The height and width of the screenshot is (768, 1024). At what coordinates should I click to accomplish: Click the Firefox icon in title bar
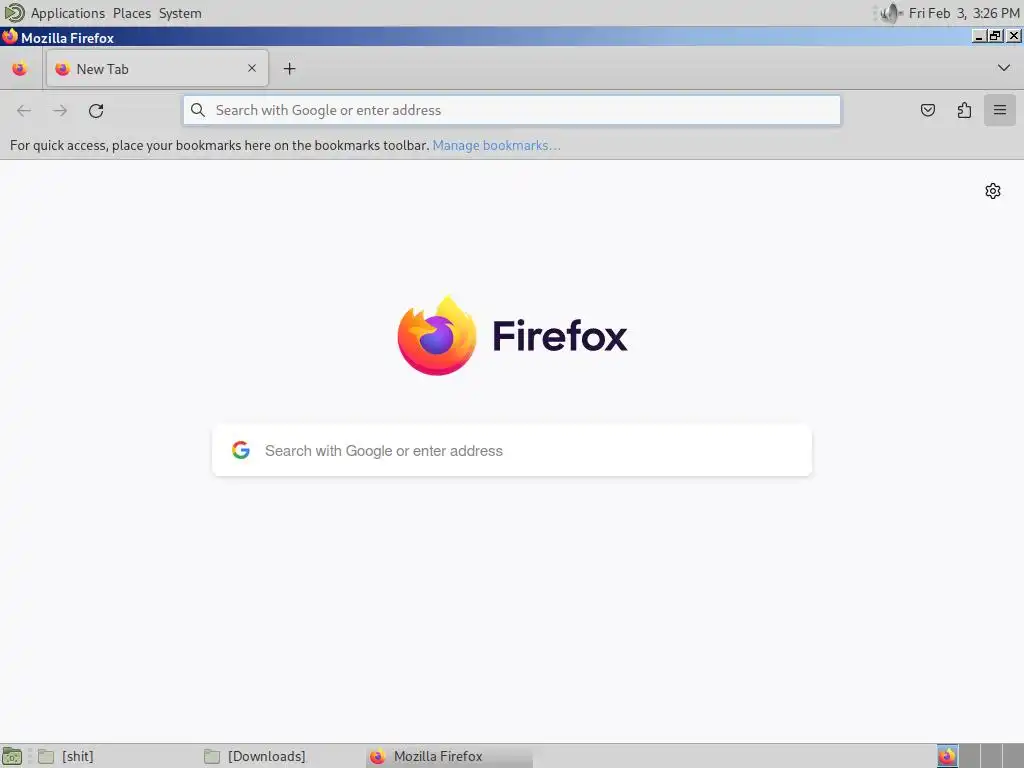click(10, 37)
